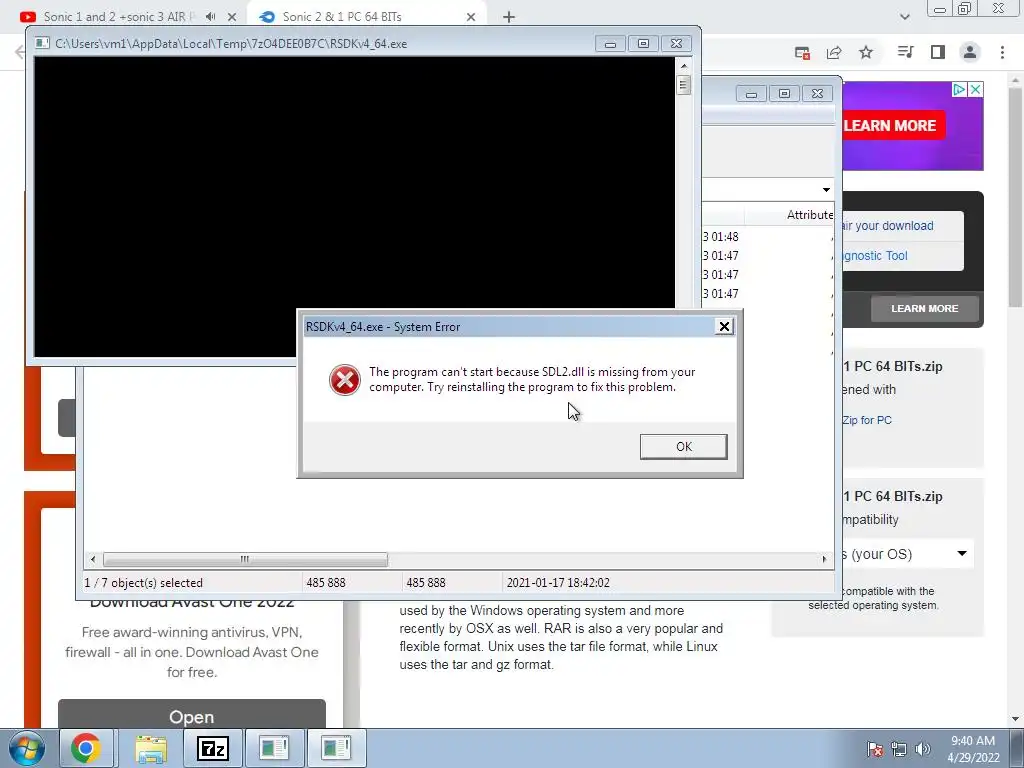Expand the Chrome tab search chevron
The height and width of the screenshot is (768, 1024).
904,17
